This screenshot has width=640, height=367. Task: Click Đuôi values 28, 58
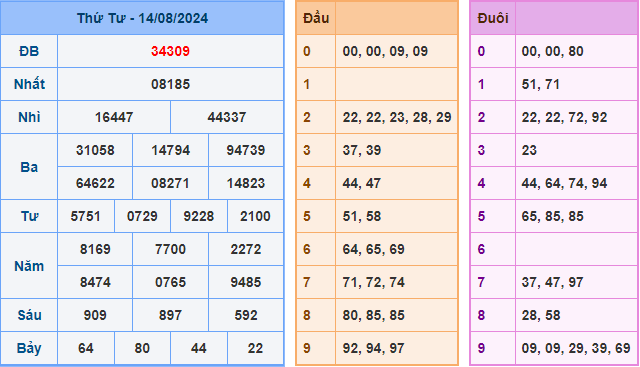[540, 316]
